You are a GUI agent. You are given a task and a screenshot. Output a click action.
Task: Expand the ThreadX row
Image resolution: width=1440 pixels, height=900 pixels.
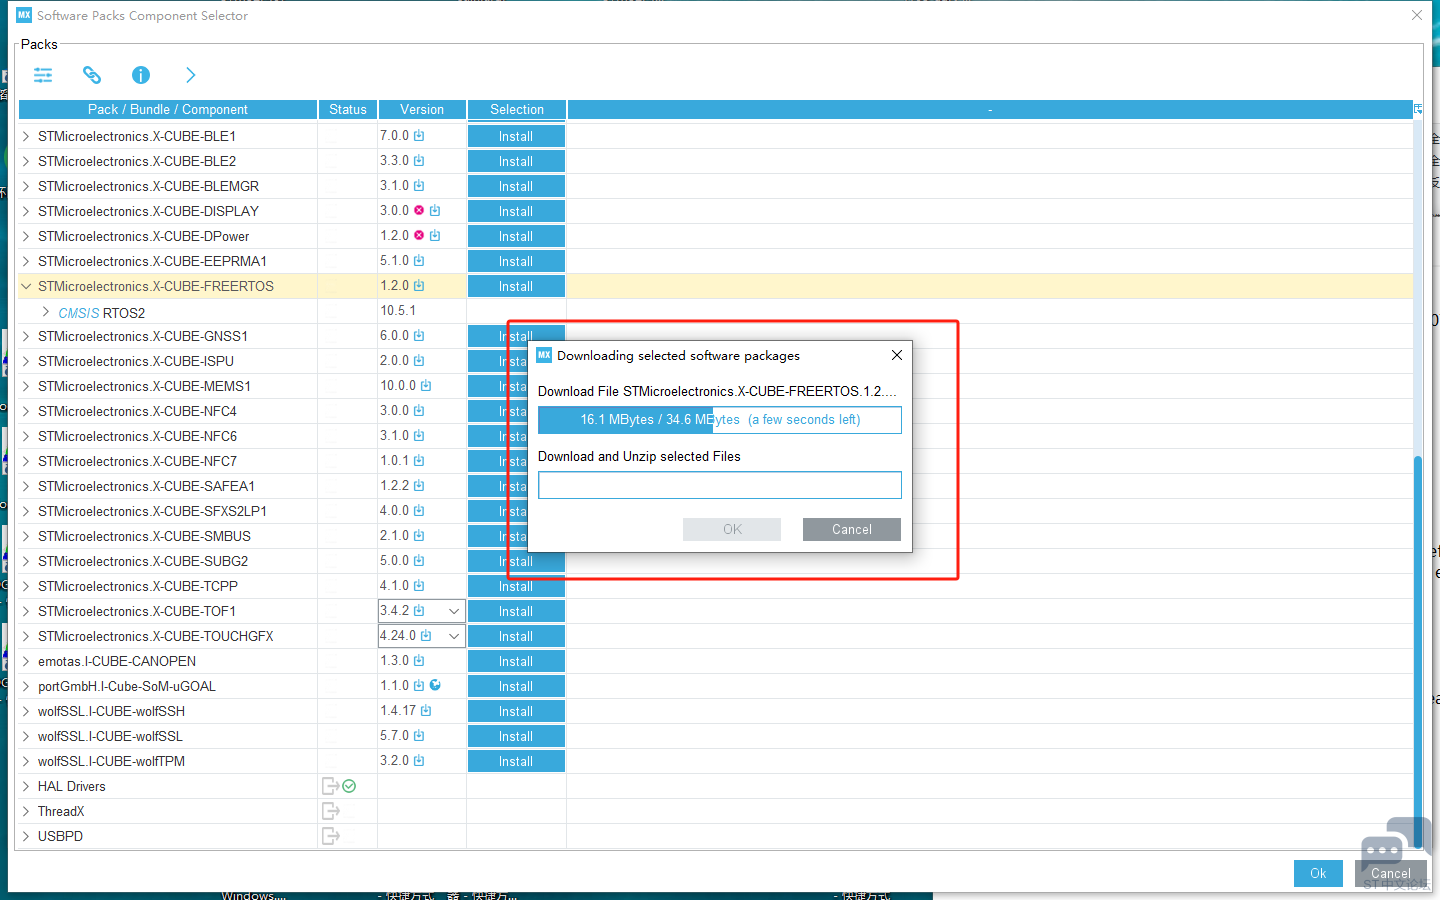(x=26, y=811)
